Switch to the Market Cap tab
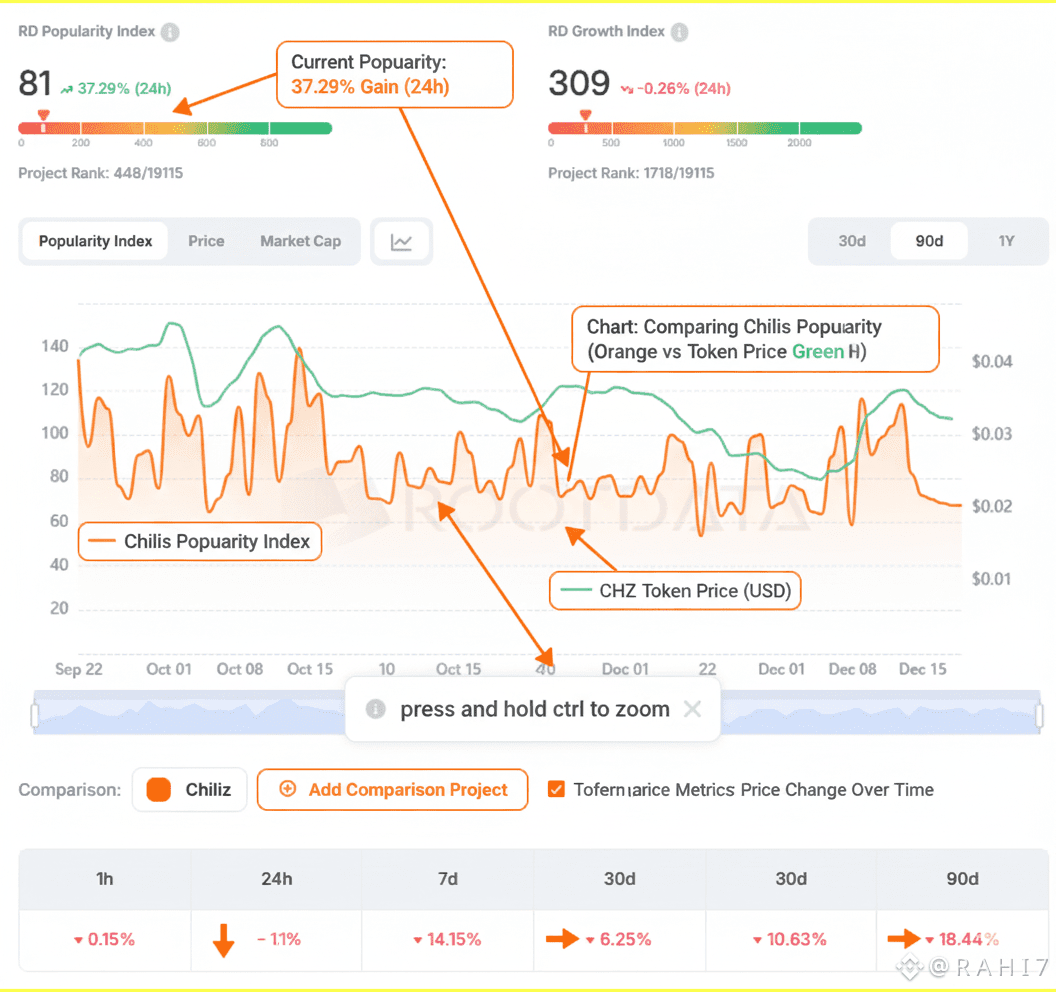1056x992 pixels. pos(300,241)
